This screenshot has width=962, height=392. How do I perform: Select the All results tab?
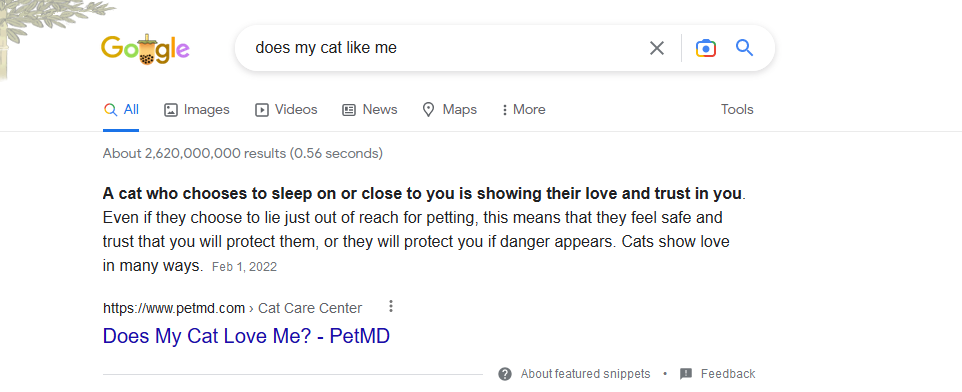click(121, 110)
